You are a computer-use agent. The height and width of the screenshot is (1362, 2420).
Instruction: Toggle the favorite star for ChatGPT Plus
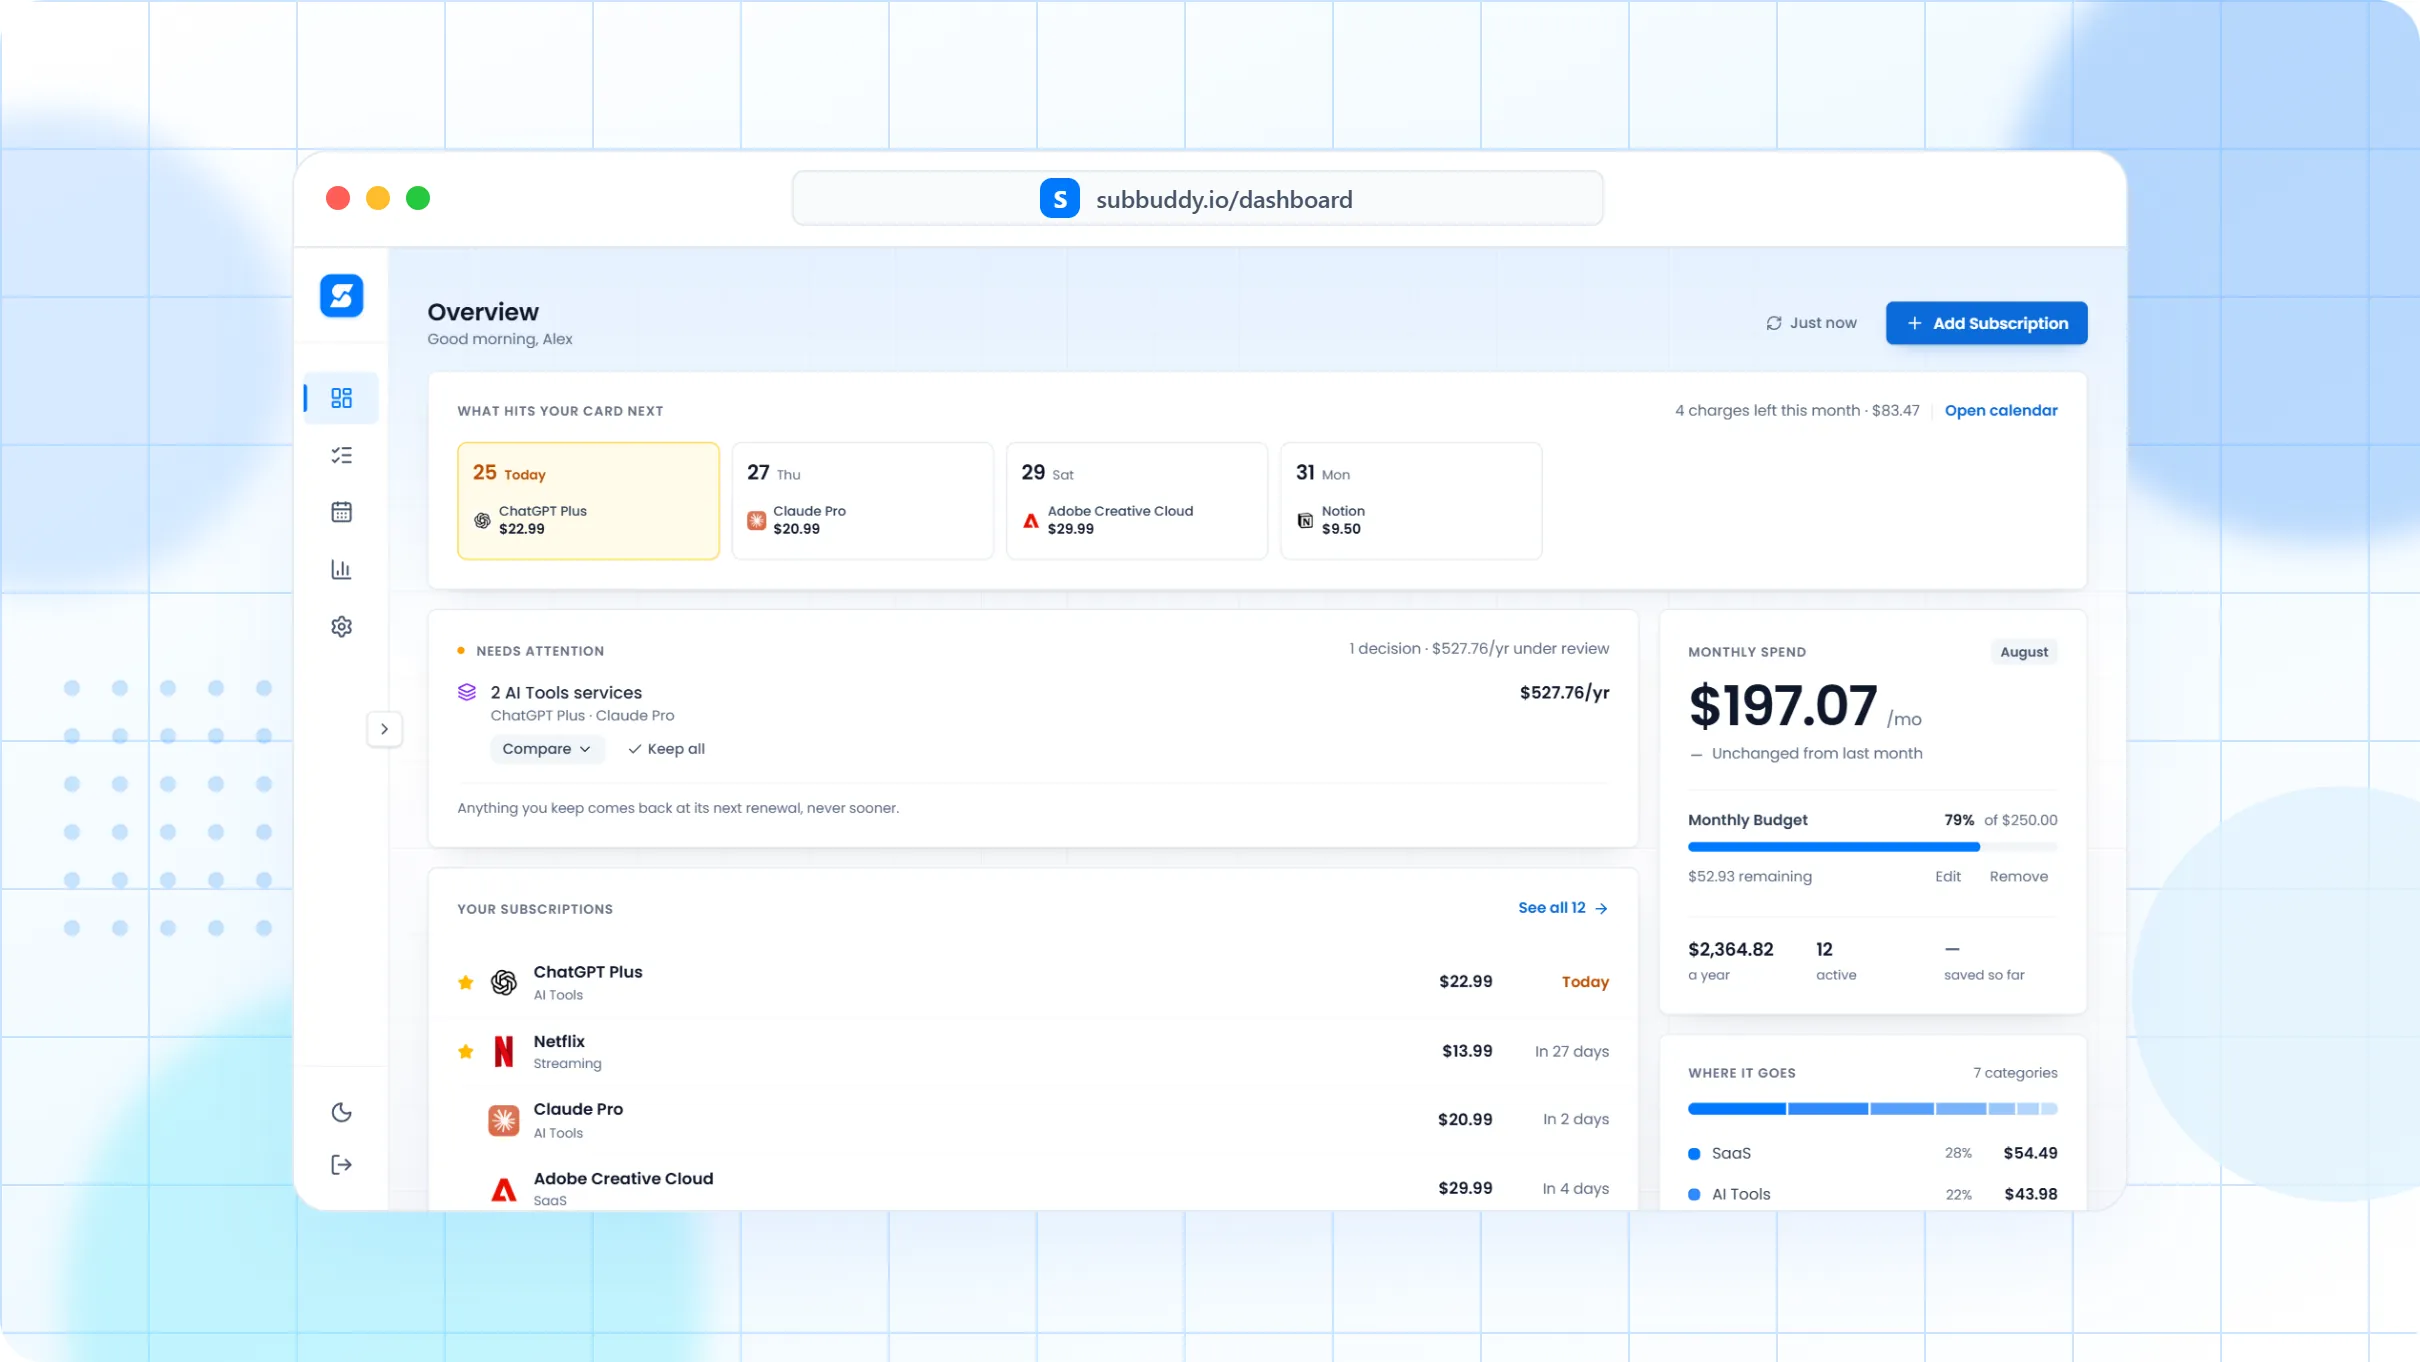click(466, 982)
